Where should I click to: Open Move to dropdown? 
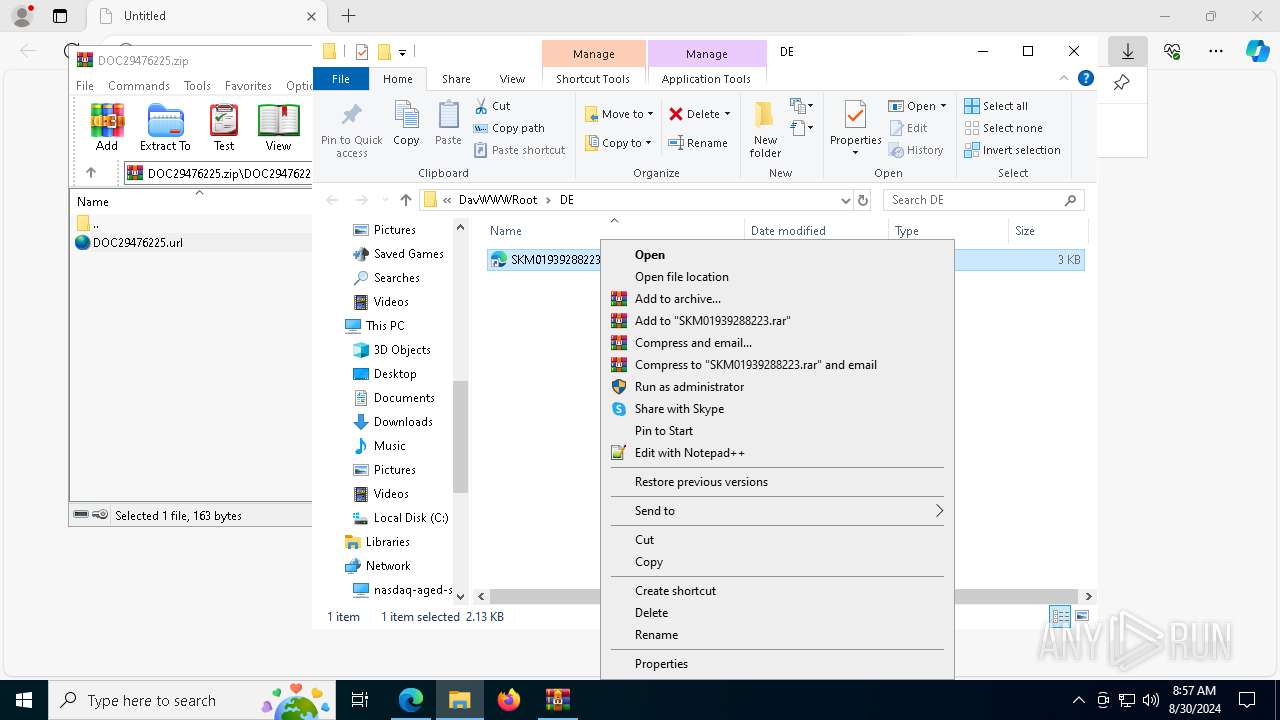619,114
